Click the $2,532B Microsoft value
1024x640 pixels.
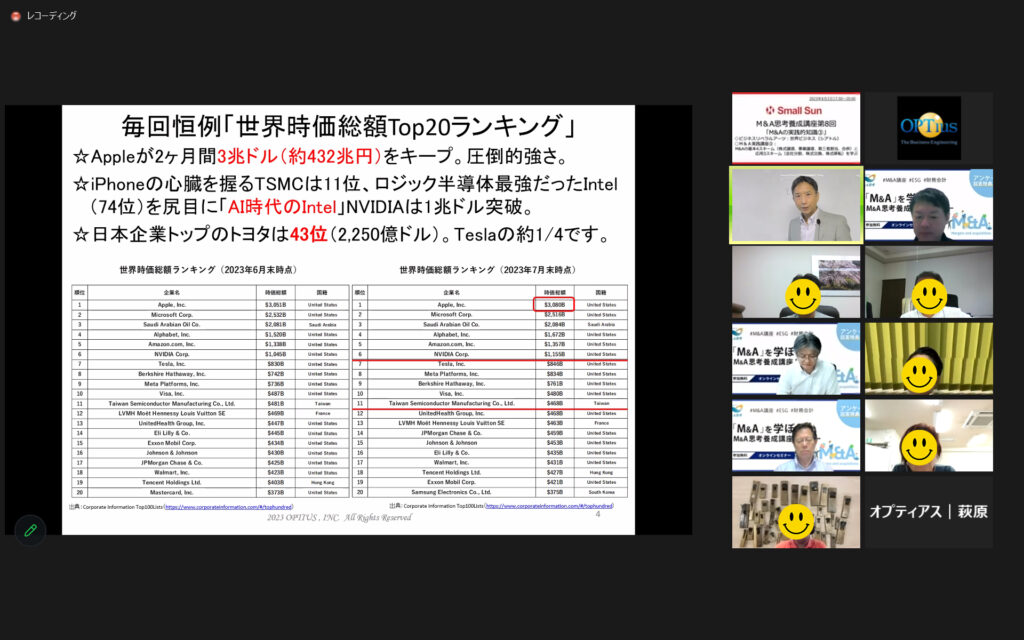(x=275, y=315)
